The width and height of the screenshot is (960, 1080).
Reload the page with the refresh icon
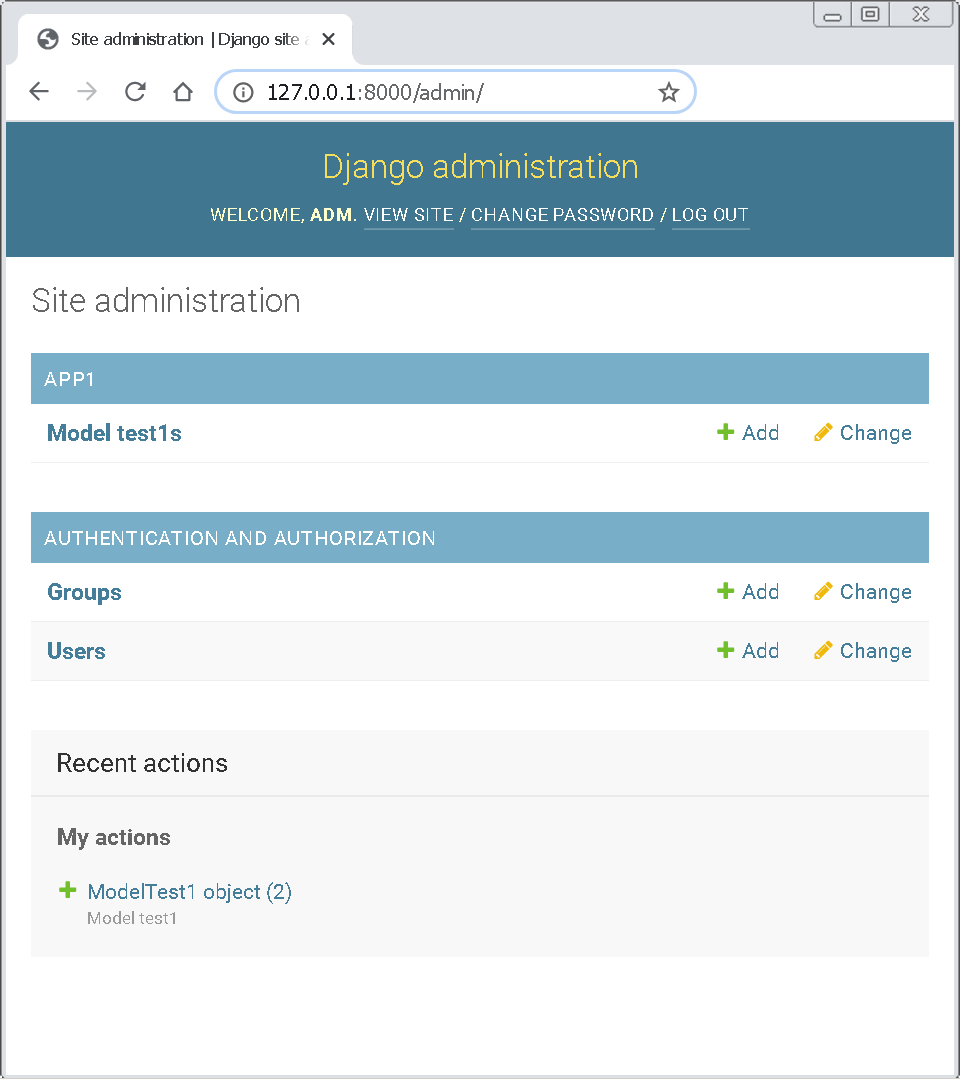coord(135,91)
